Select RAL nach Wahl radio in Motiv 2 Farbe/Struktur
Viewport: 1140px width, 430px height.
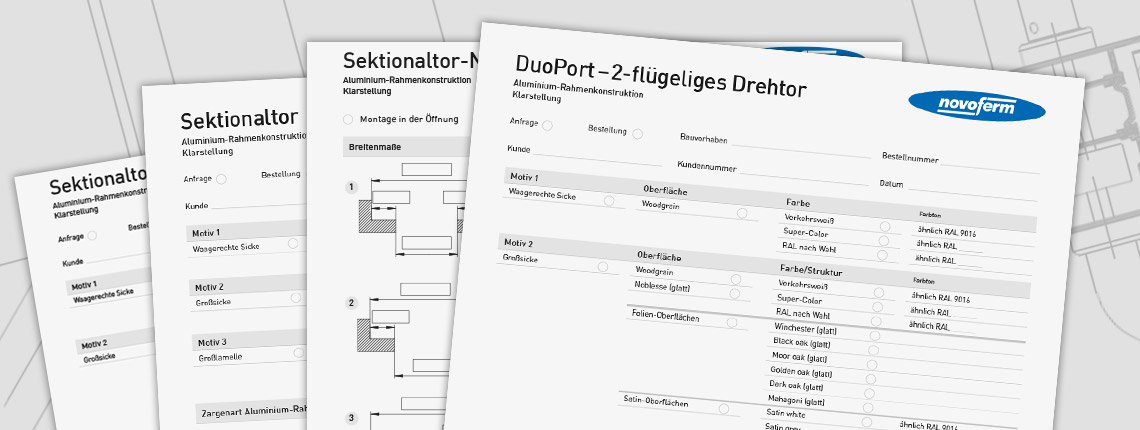coord(875,322)
